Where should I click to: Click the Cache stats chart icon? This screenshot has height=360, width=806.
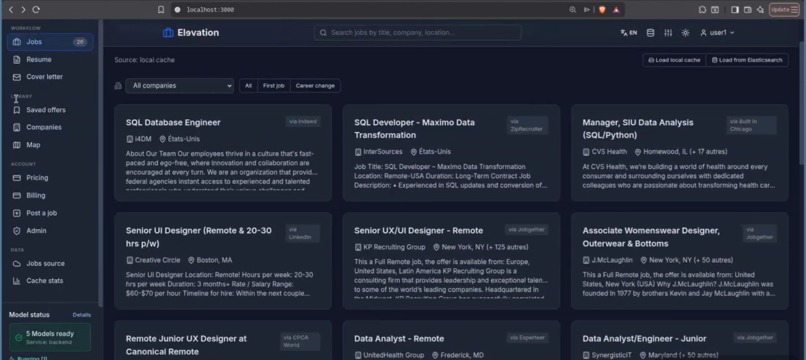pos(16,281)
